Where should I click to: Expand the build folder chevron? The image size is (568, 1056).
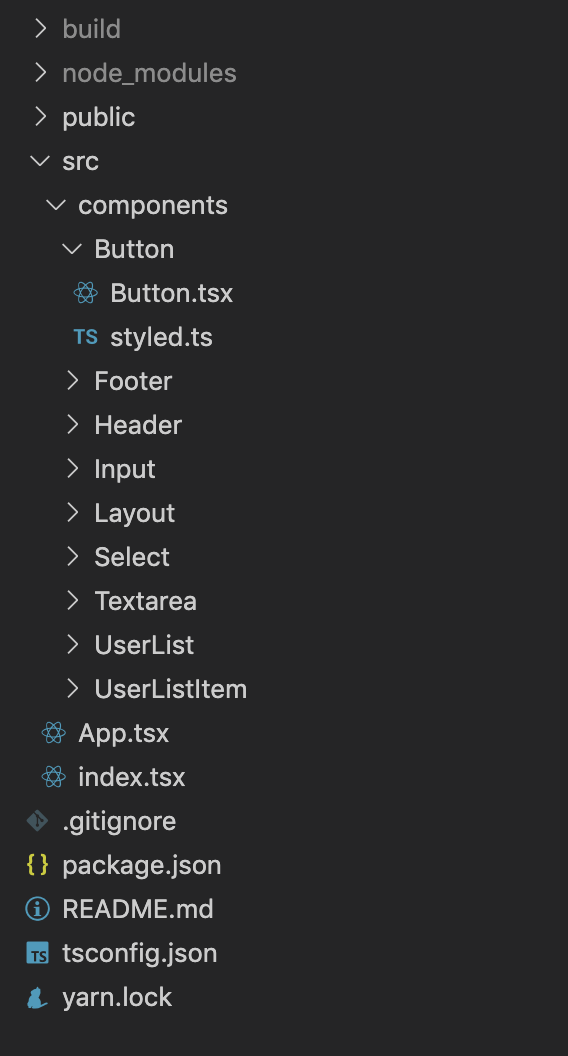40,29
